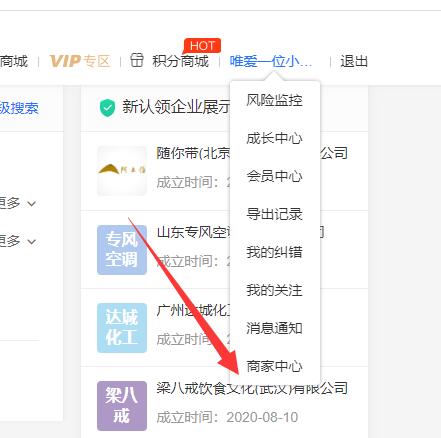Screen dimensions: 441x438
Task: Open the 达城化工 company logo
Action: click(x=122, y=328)
